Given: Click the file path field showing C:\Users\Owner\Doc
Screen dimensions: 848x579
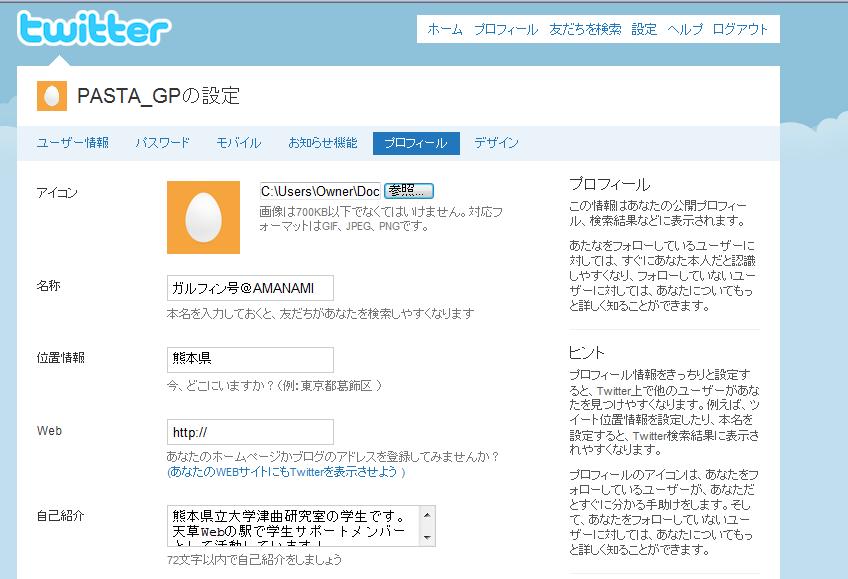Looking at the screenshot, I should (320, 191).
